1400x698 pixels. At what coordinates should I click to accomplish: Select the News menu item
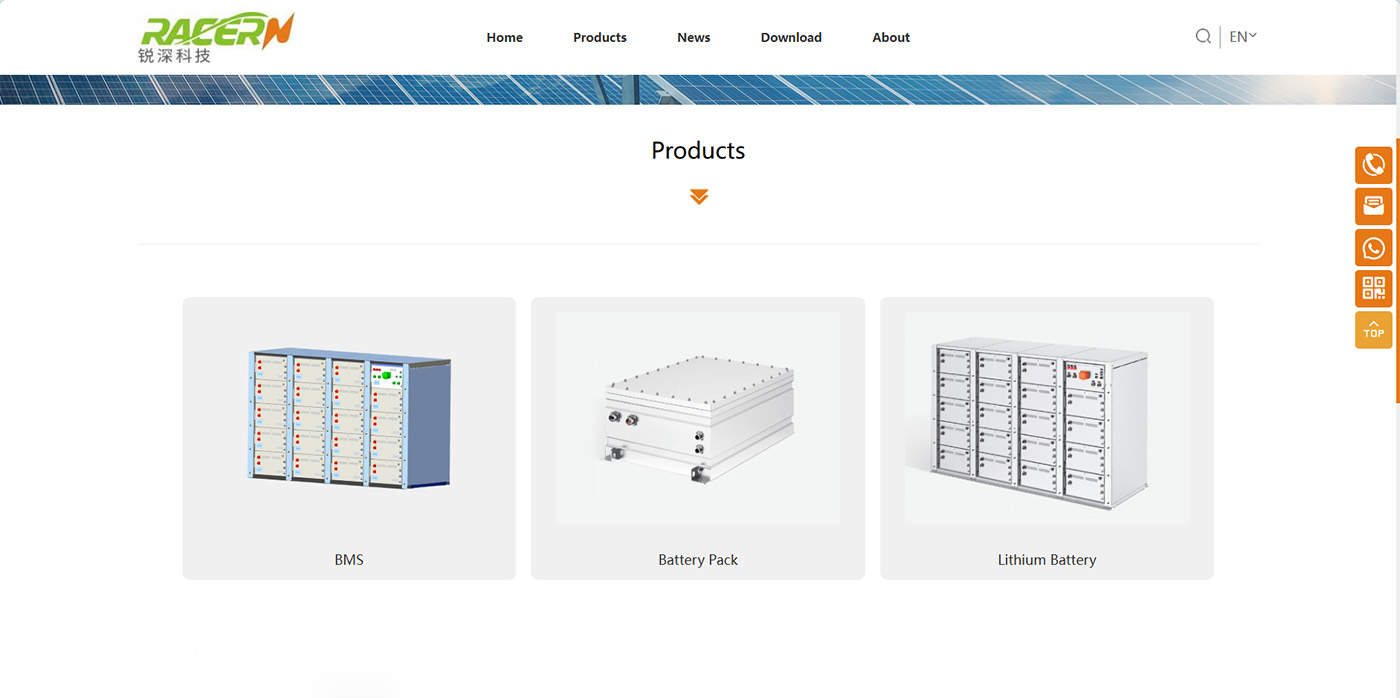pyautogui.click(x=693, y=38)
